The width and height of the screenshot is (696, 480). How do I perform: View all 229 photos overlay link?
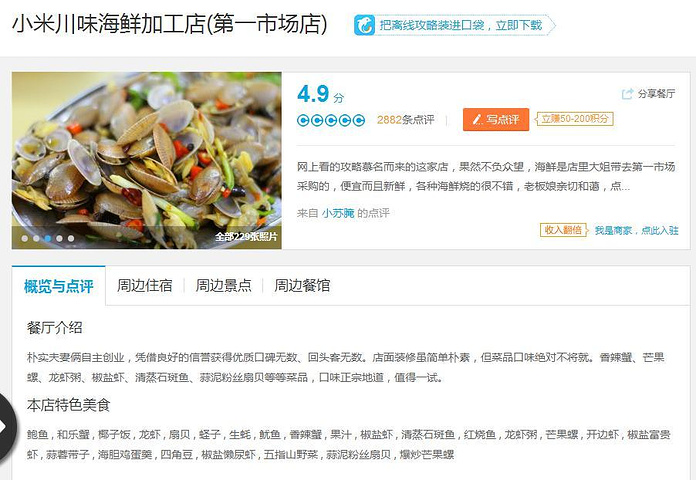[x=246, y=237]
